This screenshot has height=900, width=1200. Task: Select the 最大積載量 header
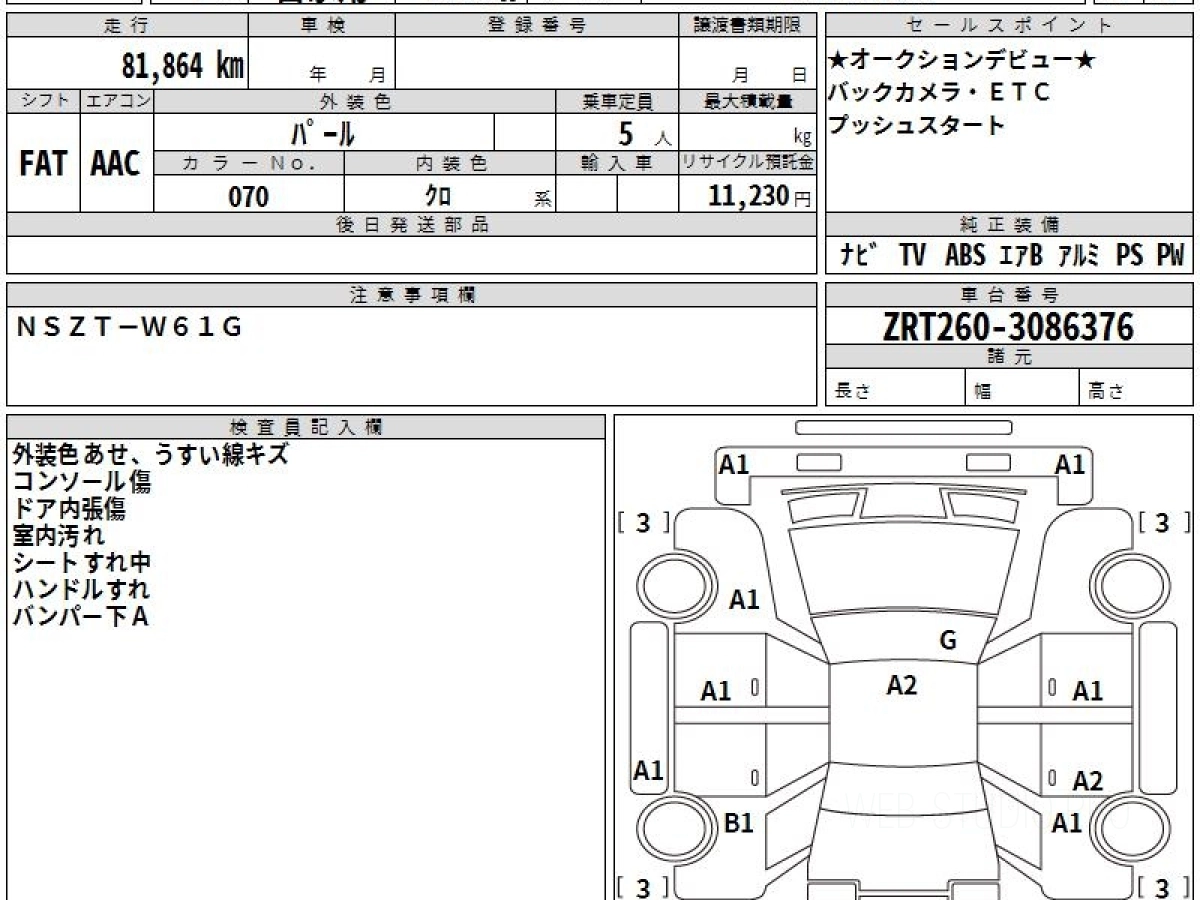pyautogui.click(x=747, y=101)
